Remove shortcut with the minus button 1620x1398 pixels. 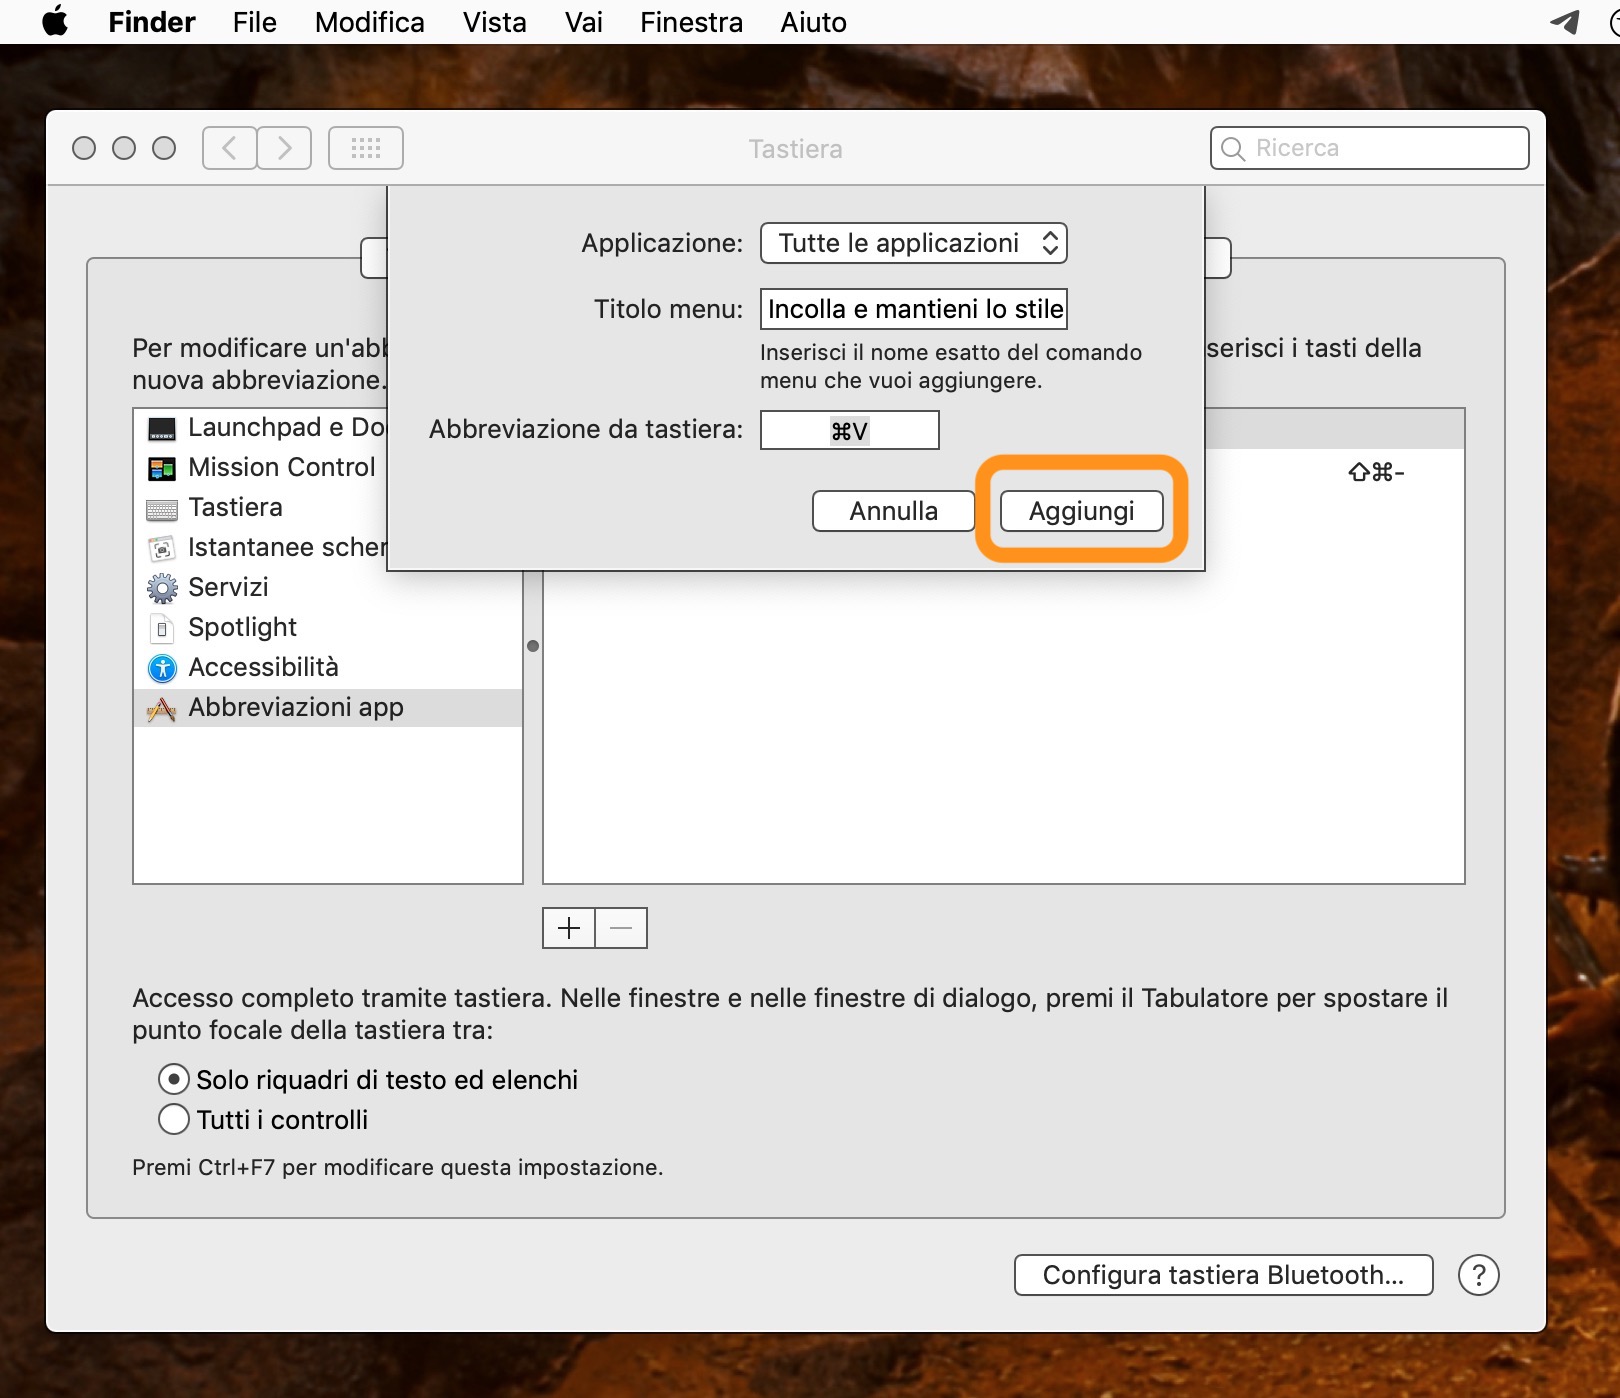(x=621, y=928)
